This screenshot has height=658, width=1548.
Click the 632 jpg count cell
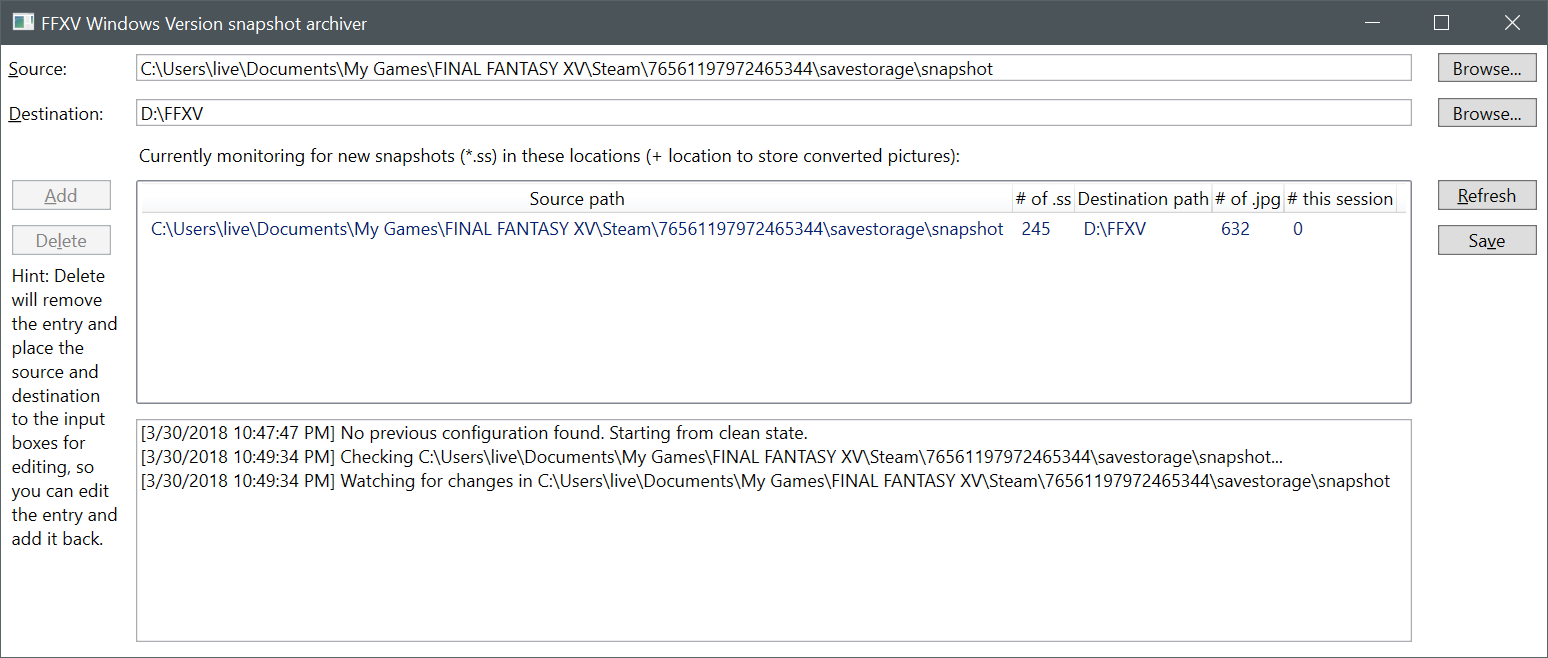(x=1235, y=229)
